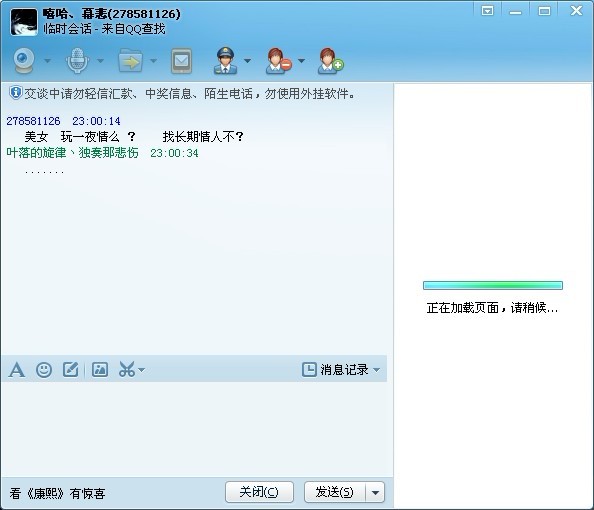Click the nickname 叶落的旋律、独奏那悲伤
Screen dimensions: 594x510
click(x=72, y=153)
